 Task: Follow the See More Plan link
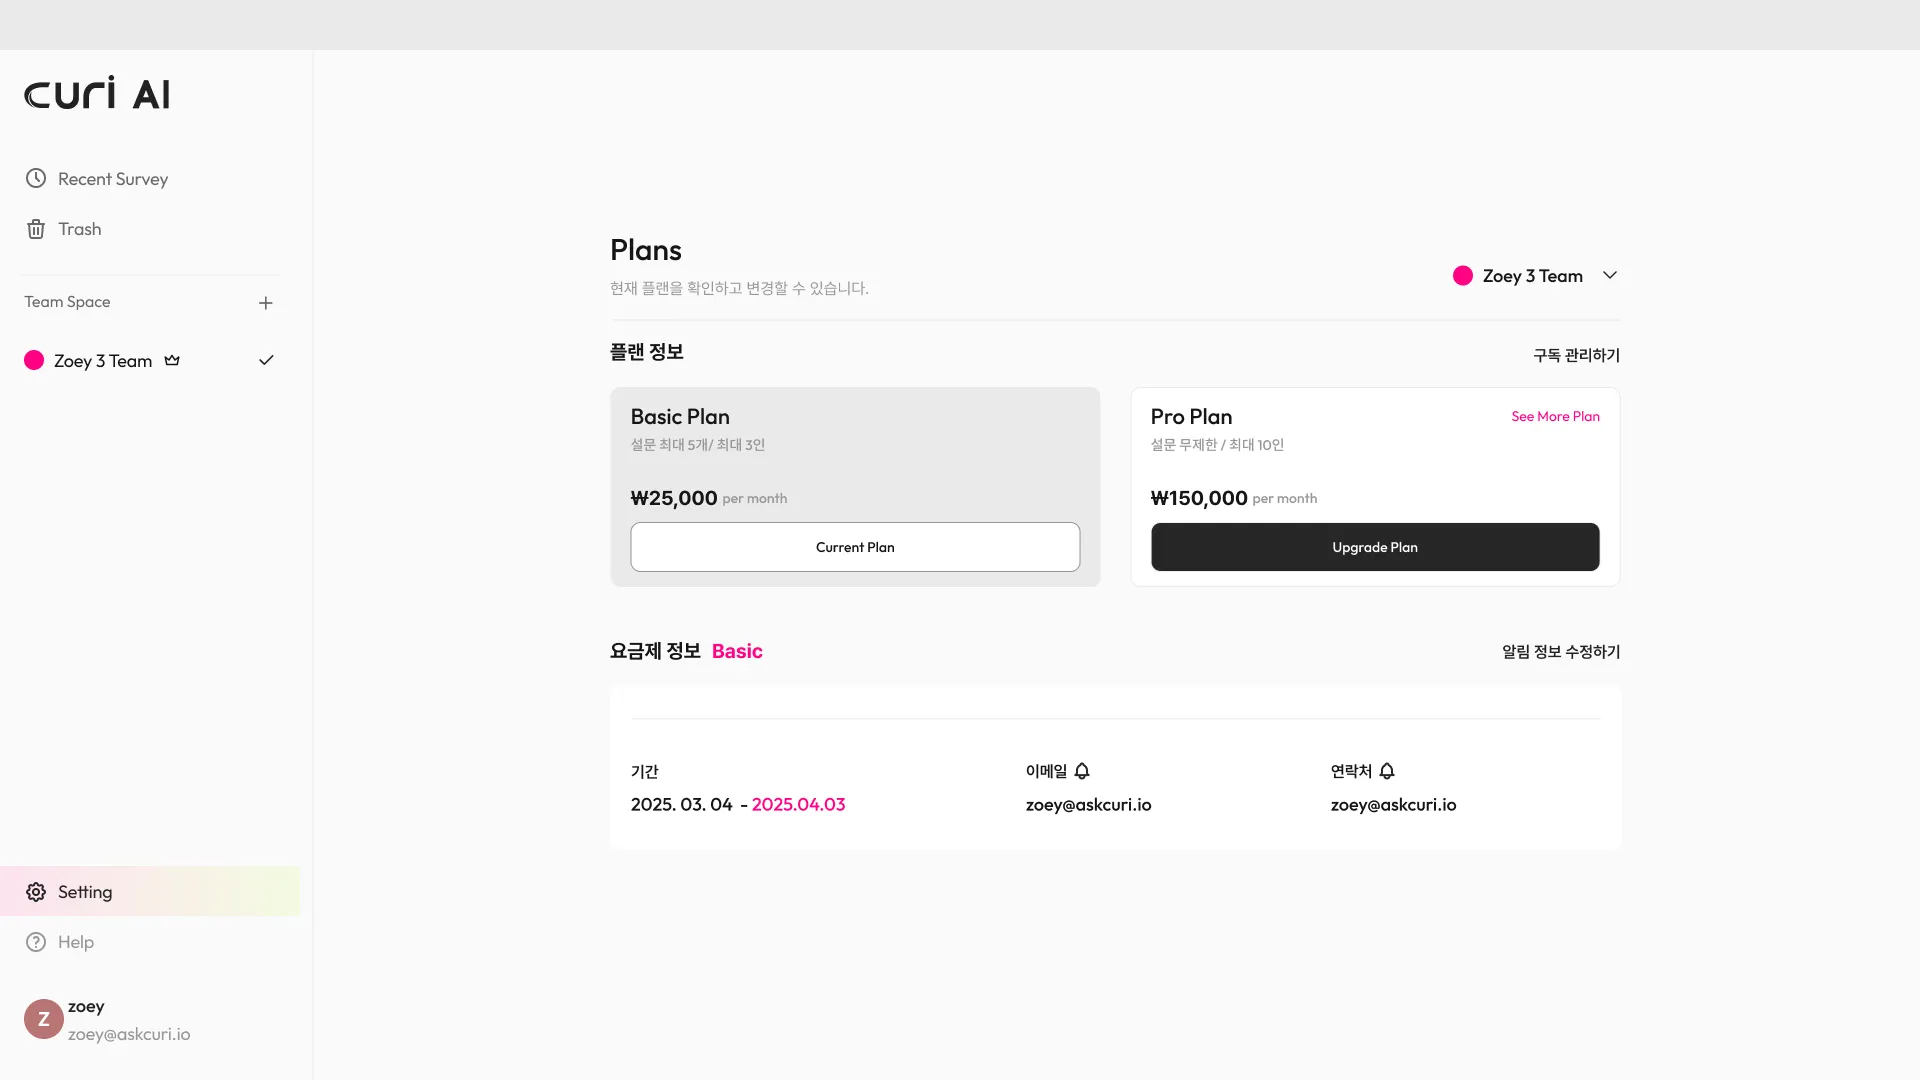(1555, 416)
